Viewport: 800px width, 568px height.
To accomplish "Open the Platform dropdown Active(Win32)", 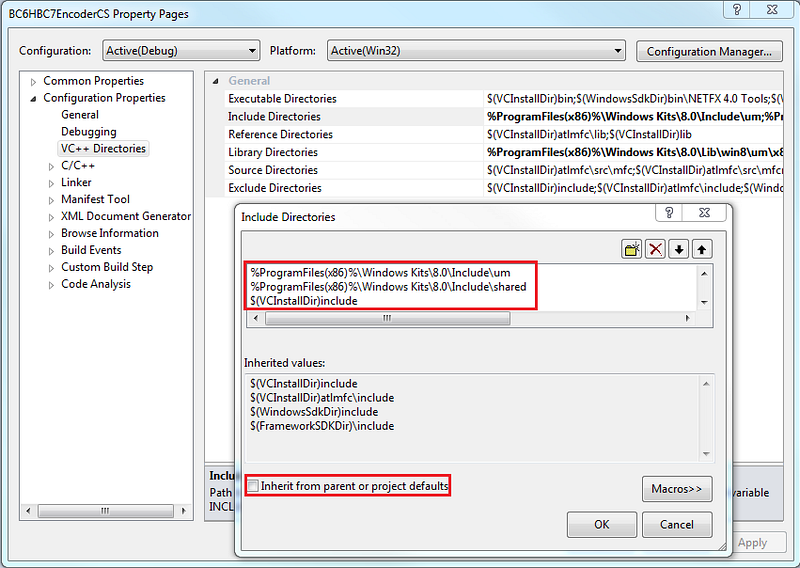I will 476,51.
